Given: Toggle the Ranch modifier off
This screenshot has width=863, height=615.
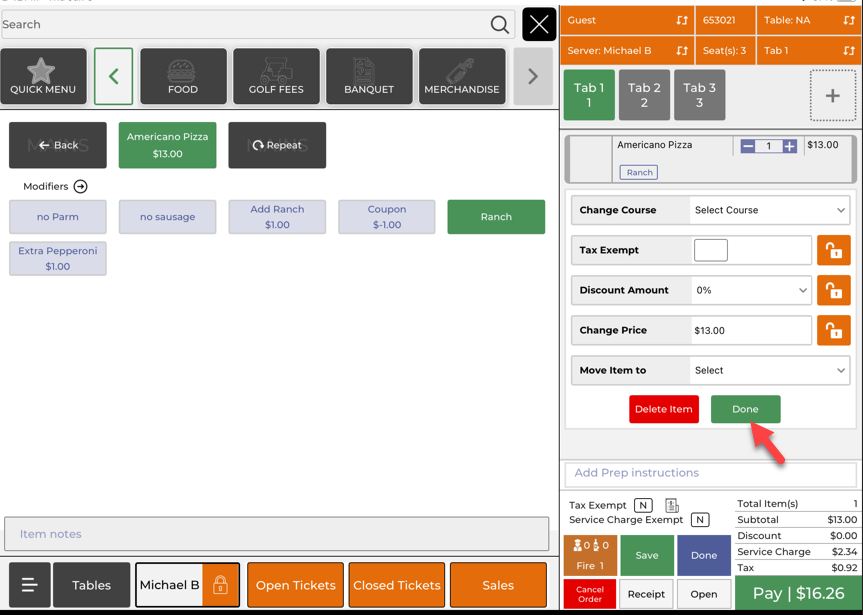Looking at the screenshot, I should click(x=496, y=217).
